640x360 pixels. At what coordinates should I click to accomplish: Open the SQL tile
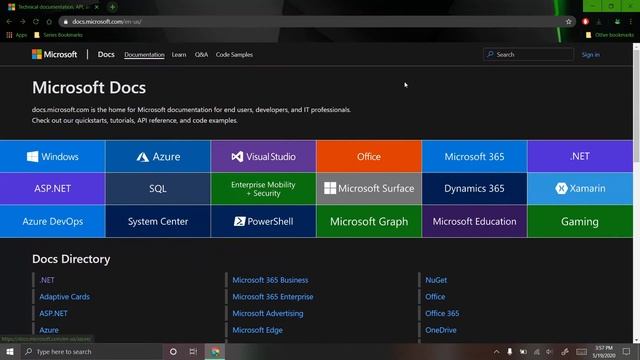(x=158, y=189)
